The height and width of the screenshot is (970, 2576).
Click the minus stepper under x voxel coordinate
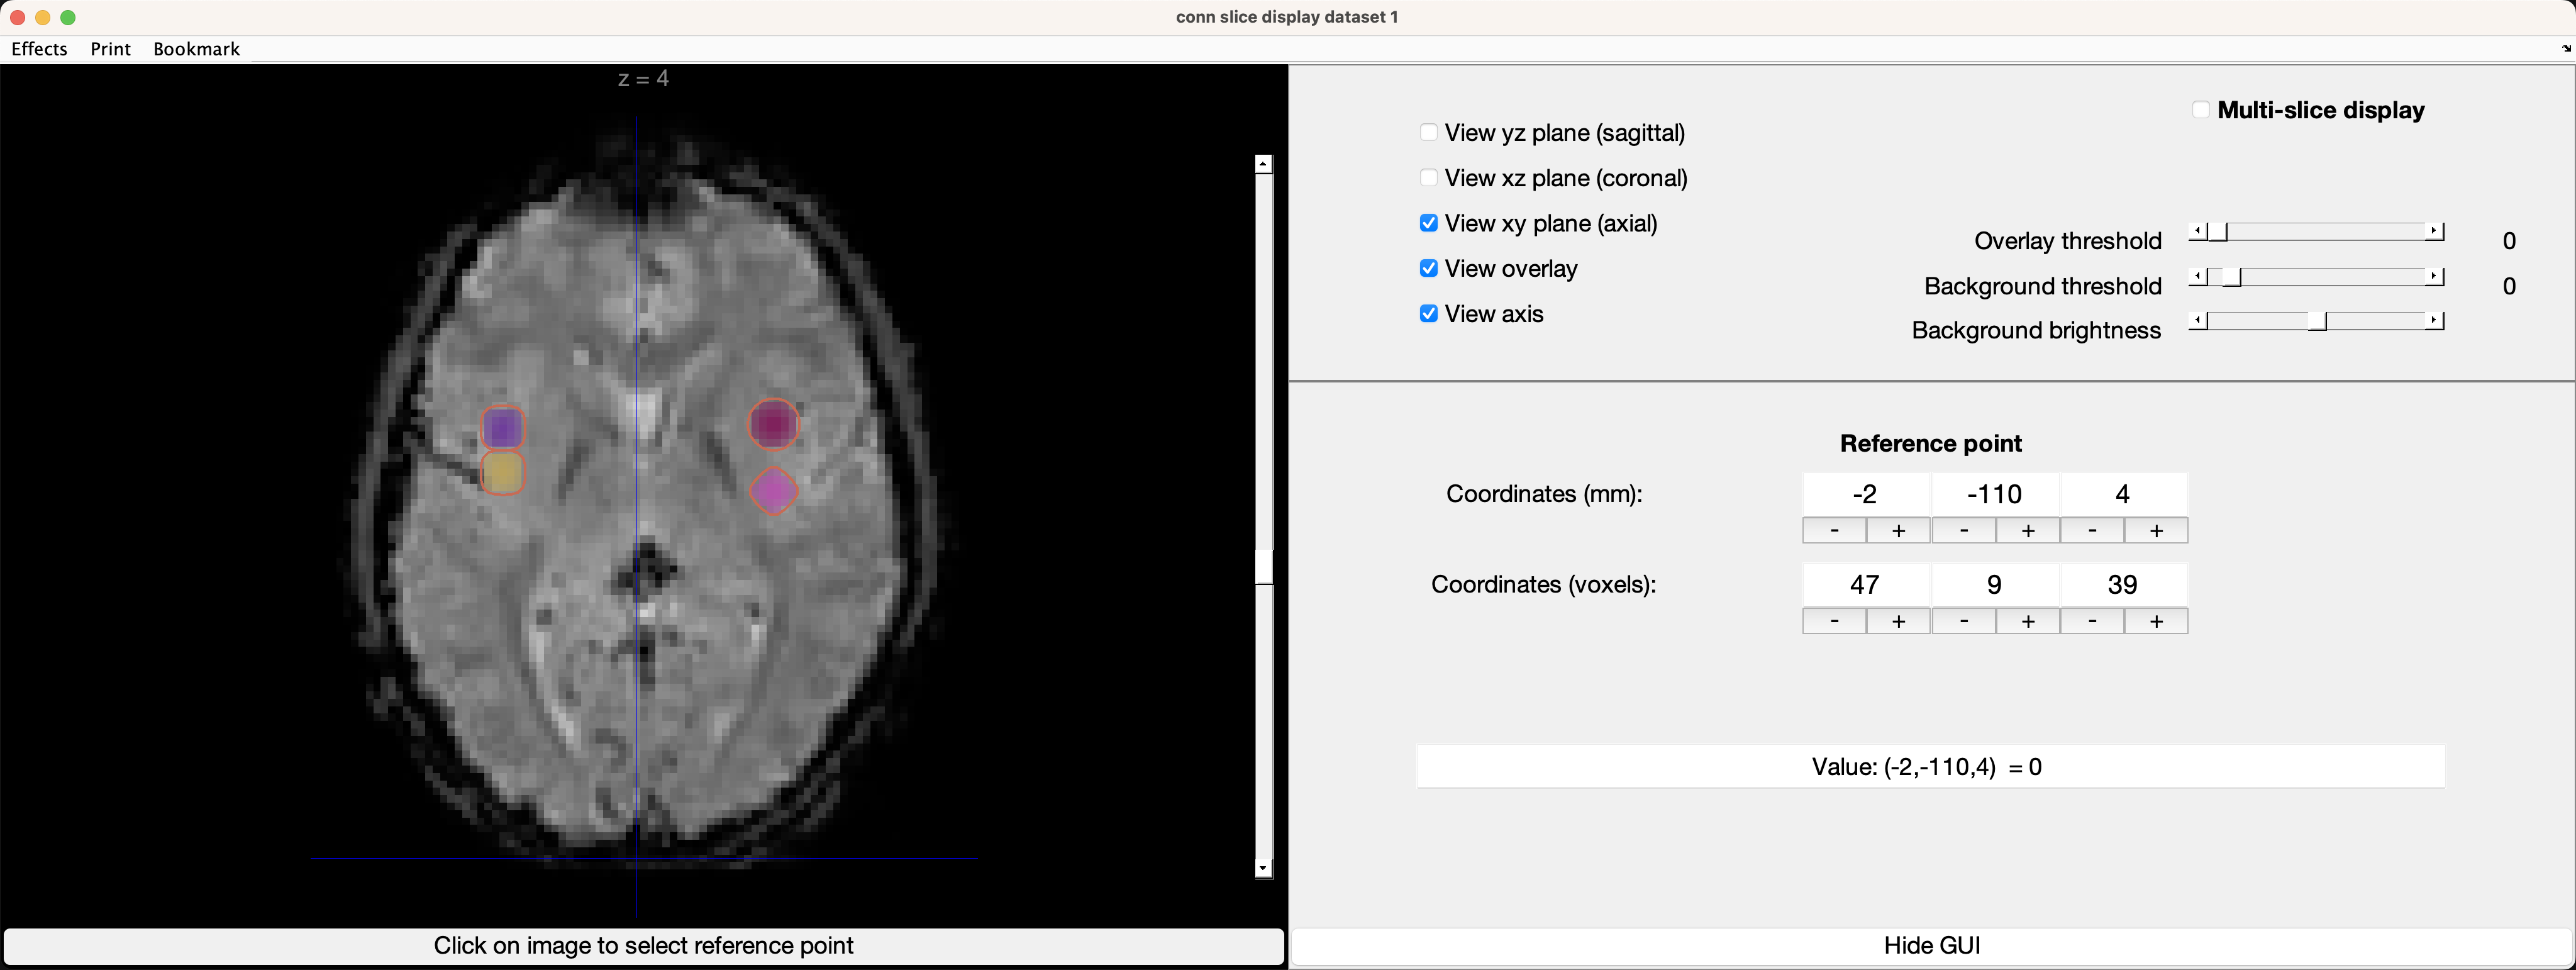tap(1834, 622)
